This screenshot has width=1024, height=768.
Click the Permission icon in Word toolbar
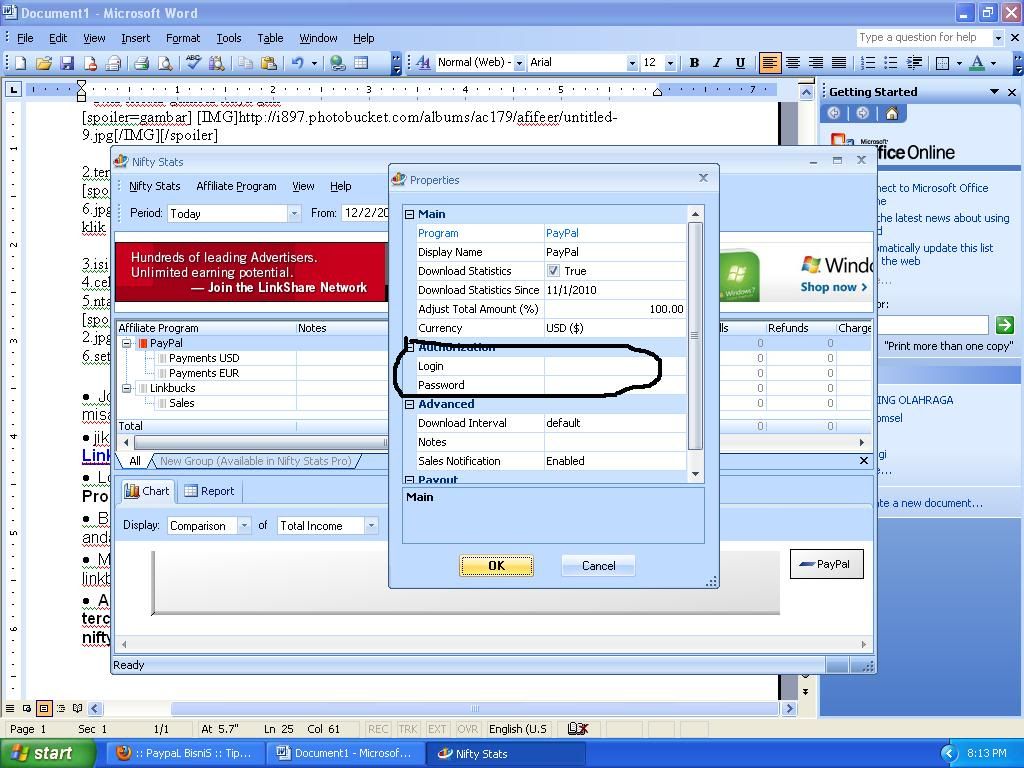[x=90, y=63]
